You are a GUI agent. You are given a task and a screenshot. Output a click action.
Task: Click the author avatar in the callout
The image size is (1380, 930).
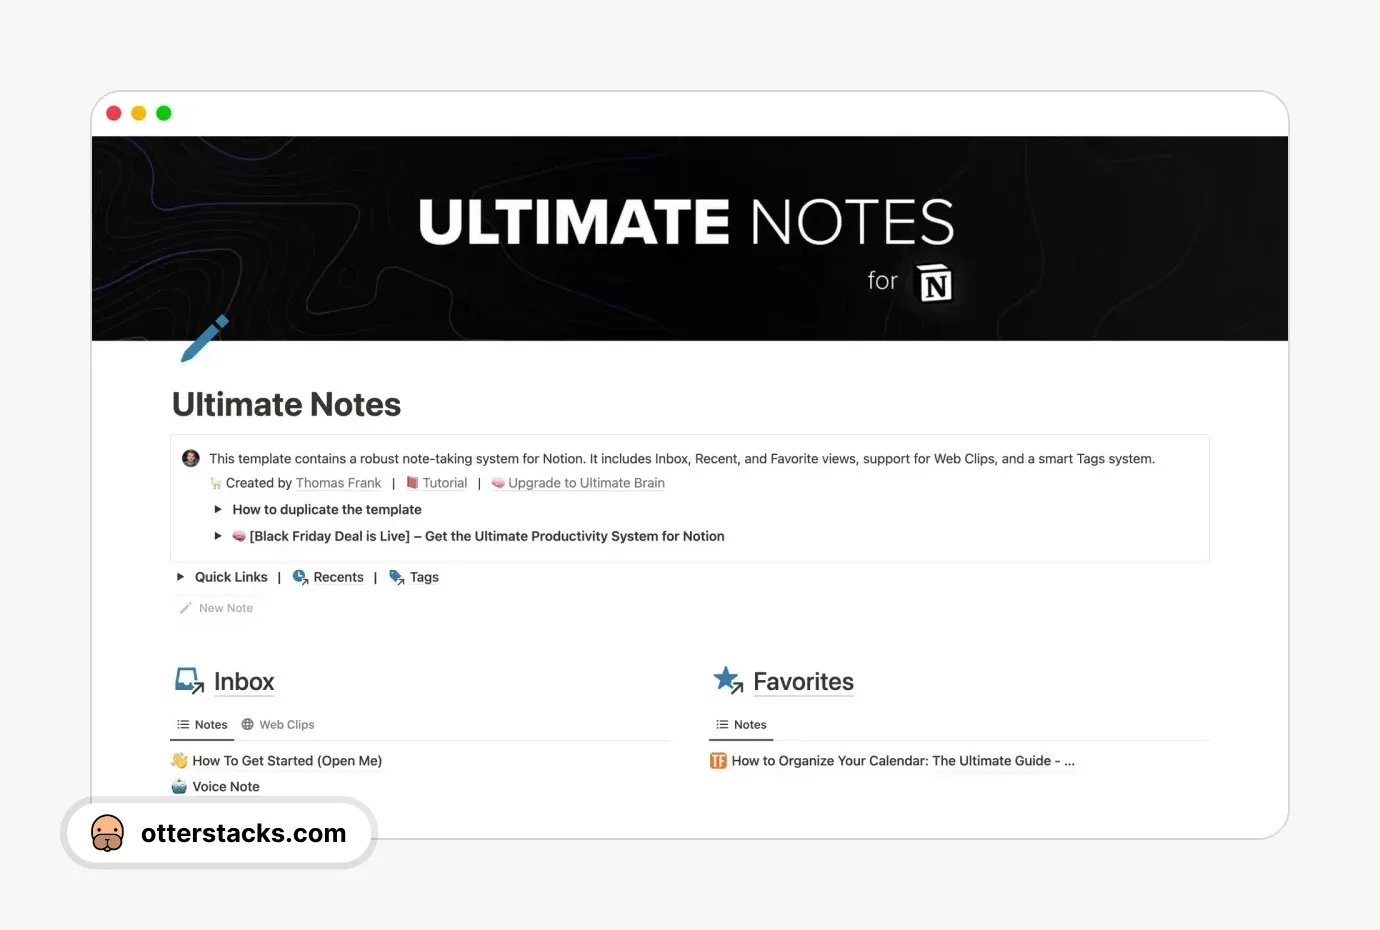point(191,458)
